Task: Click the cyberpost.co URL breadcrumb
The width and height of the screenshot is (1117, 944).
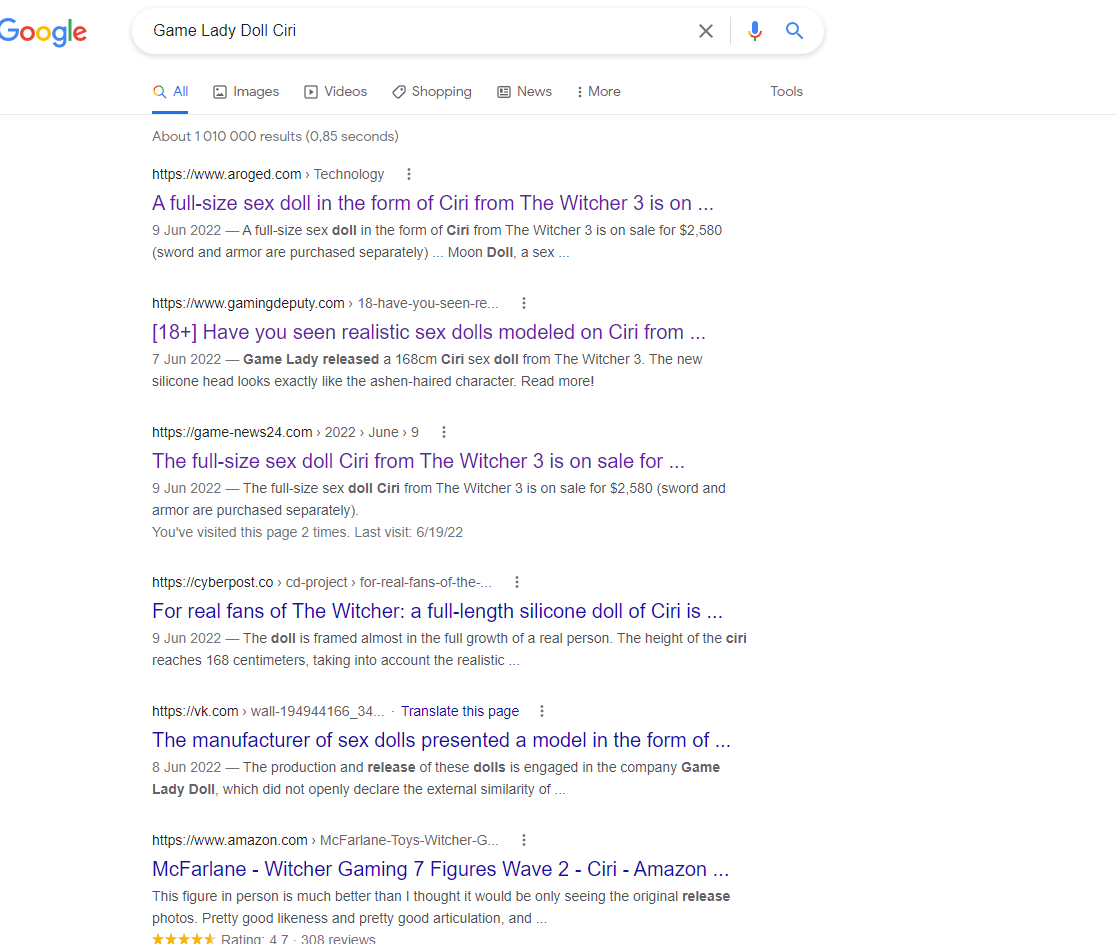Action: pos(321,583)
